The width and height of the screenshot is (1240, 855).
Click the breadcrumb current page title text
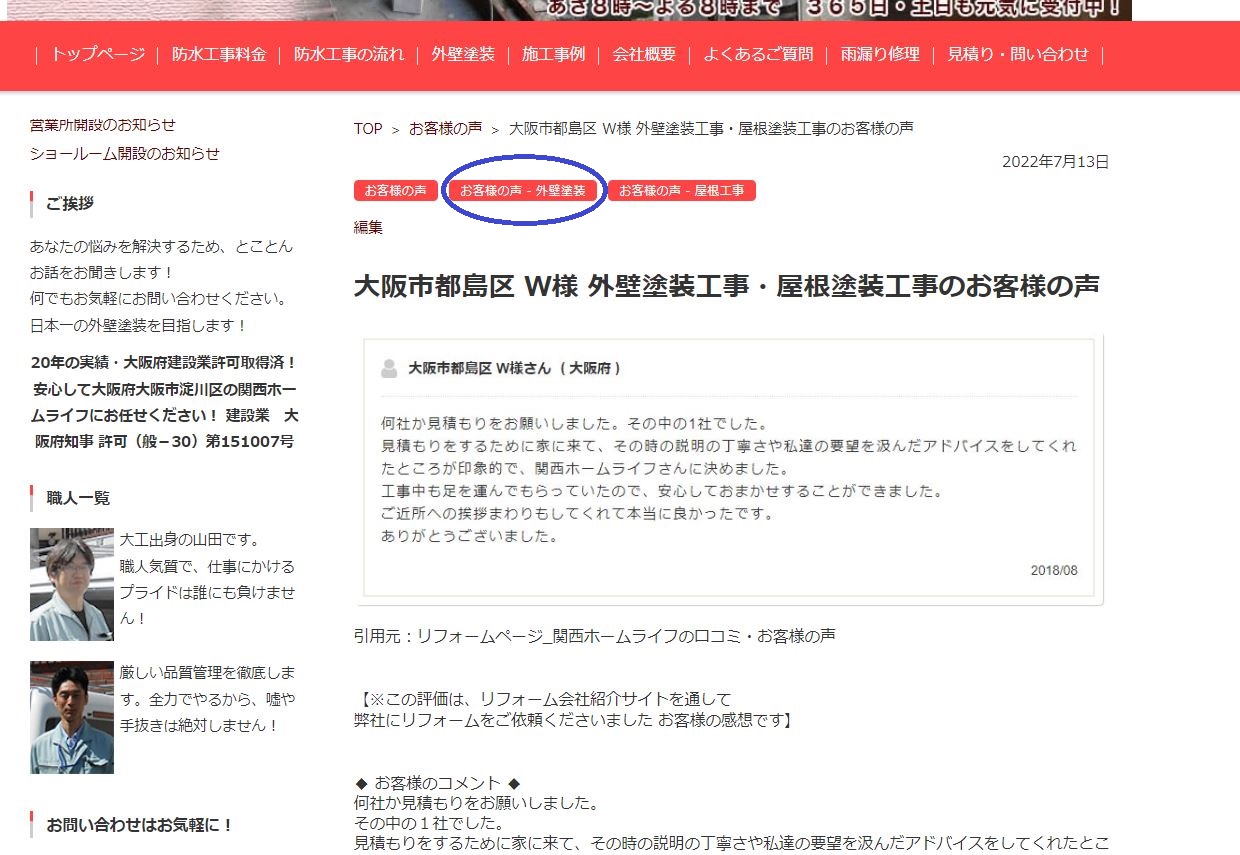pyautogui.click(x=711, y=129)
